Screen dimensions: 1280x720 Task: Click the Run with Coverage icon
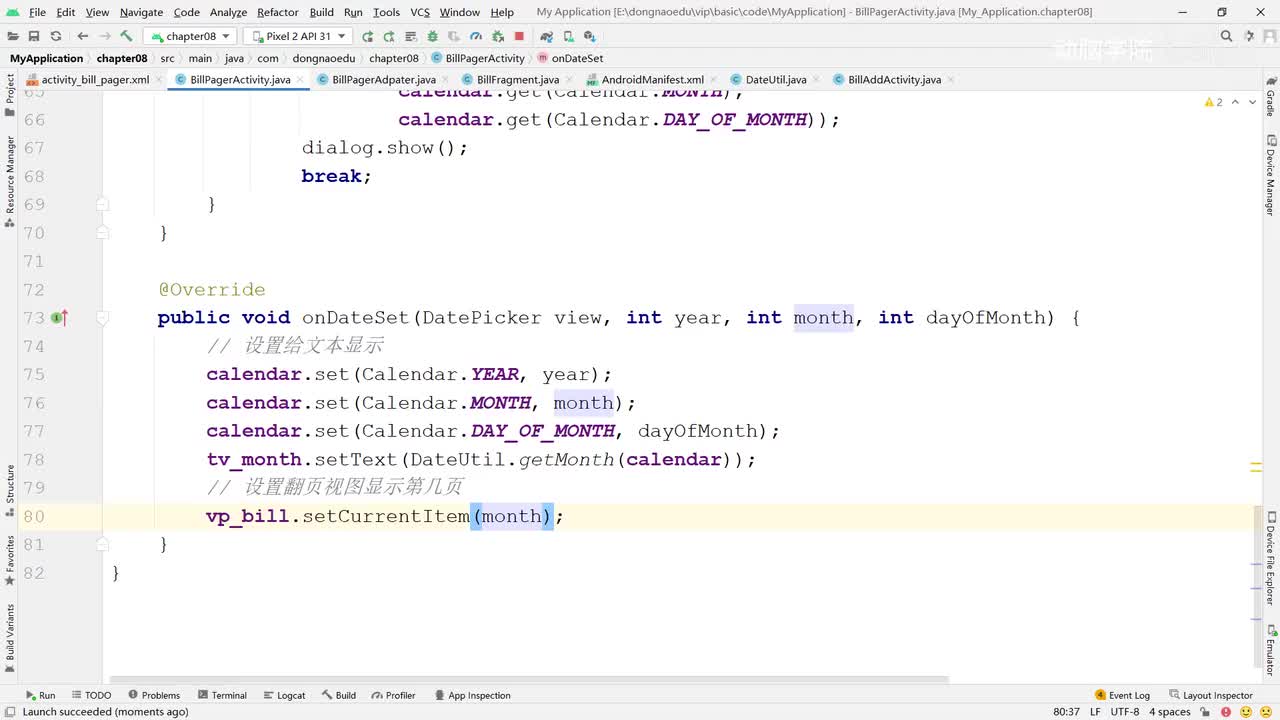click(x=454, y=36)
